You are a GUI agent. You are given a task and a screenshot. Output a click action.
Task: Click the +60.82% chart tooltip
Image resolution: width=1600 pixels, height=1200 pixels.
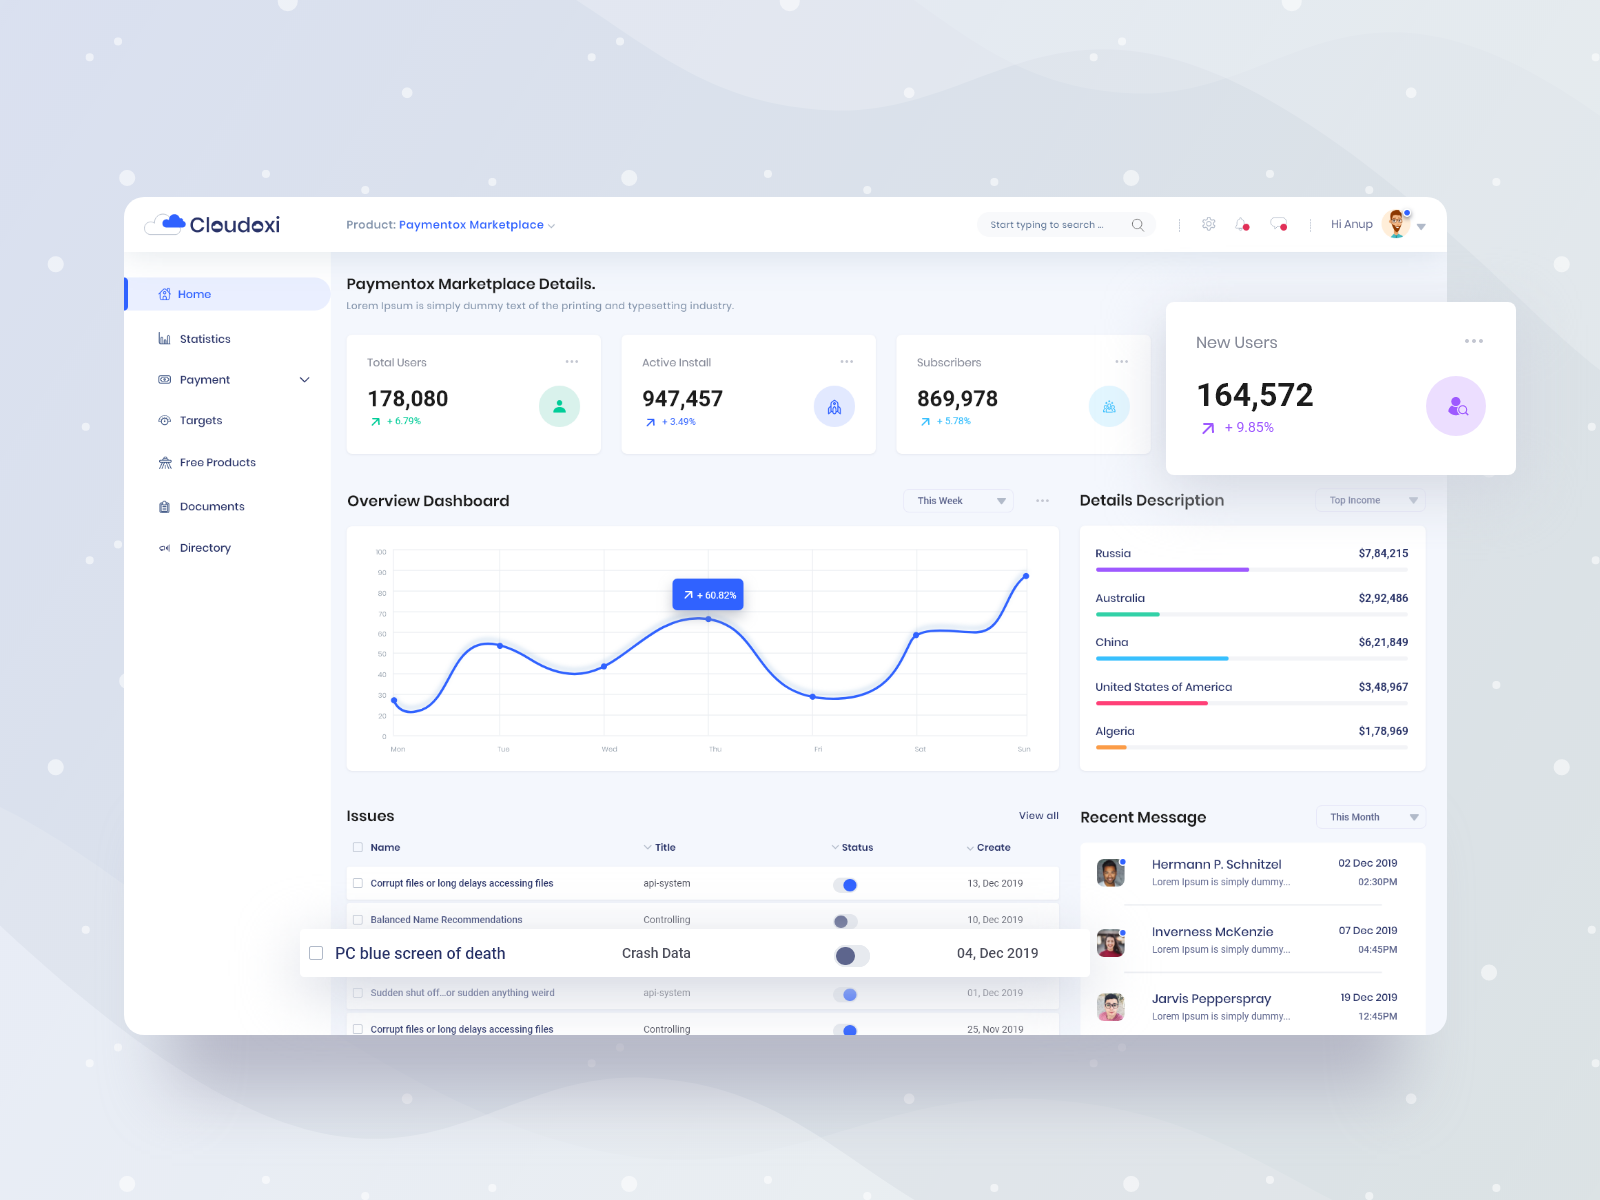point(708,595)
